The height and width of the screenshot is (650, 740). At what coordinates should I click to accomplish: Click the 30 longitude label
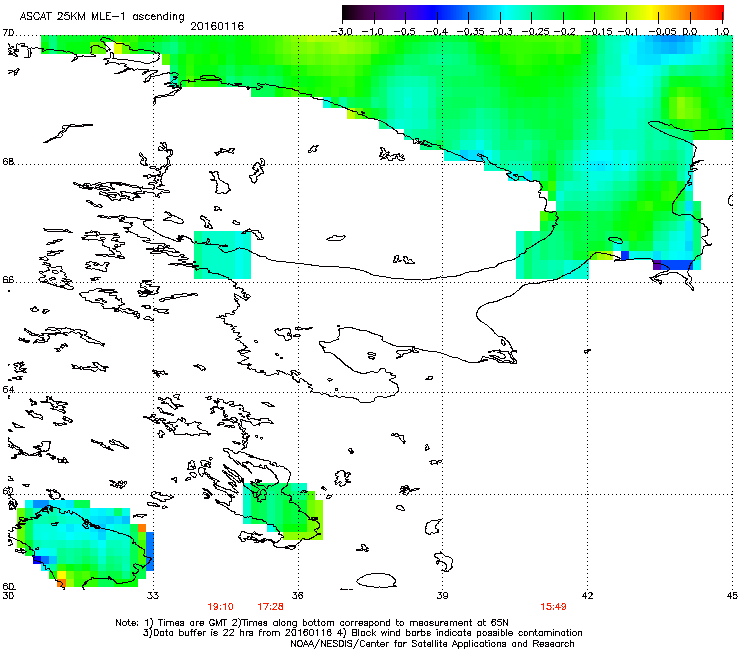(x=8, y=595)
